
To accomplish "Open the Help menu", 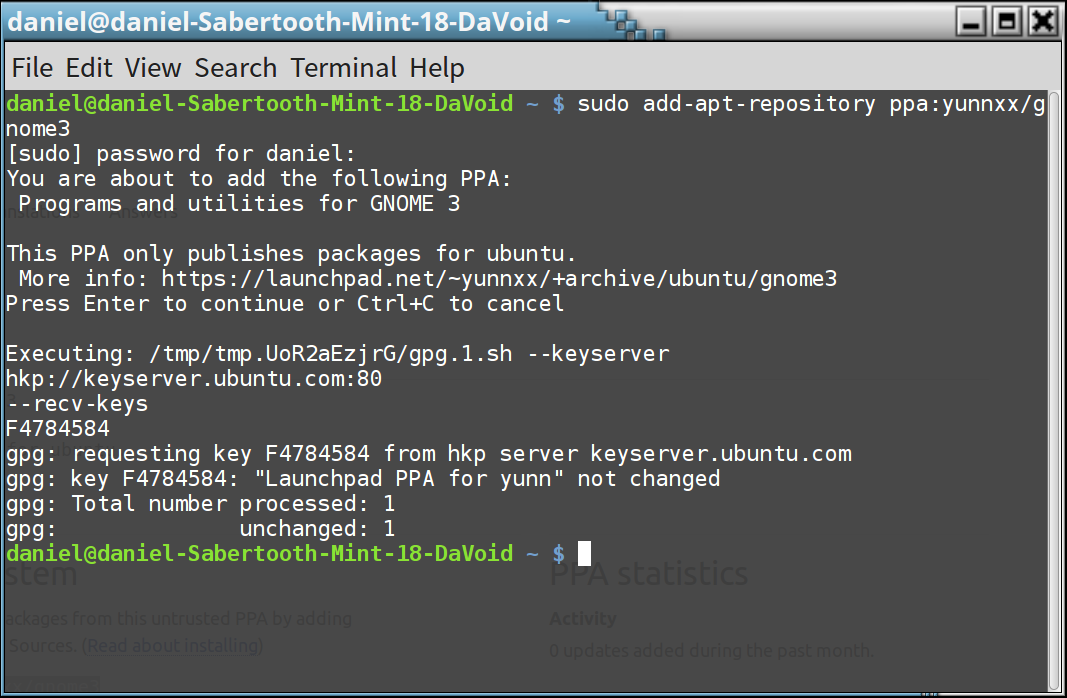I will (x=437, y=69).
